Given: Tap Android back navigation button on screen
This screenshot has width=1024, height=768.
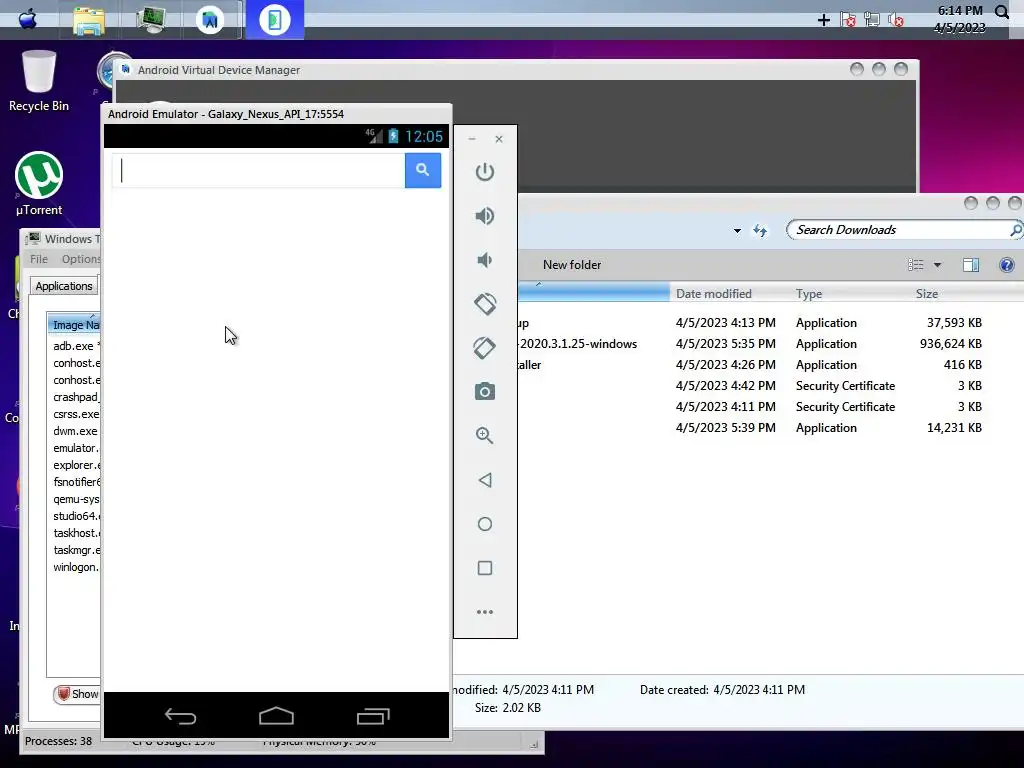Looking at the screenshot, I should pyautogui.click(x=180, y=716).
